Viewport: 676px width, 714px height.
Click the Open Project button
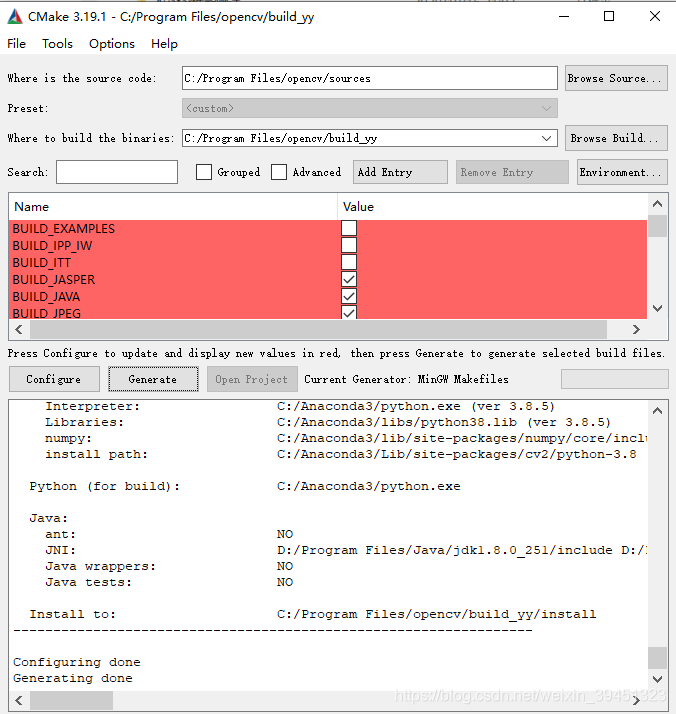click(x=252, y=379)
